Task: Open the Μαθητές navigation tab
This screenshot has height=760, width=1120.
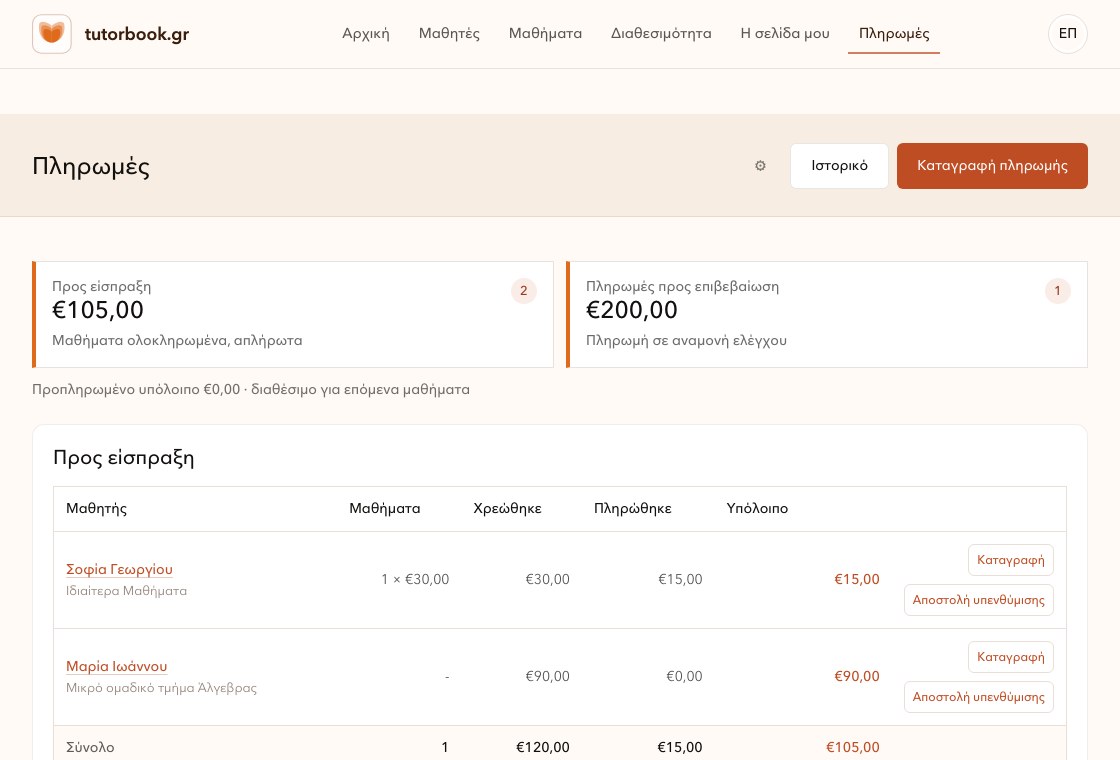Action: (x=449, y=34)
